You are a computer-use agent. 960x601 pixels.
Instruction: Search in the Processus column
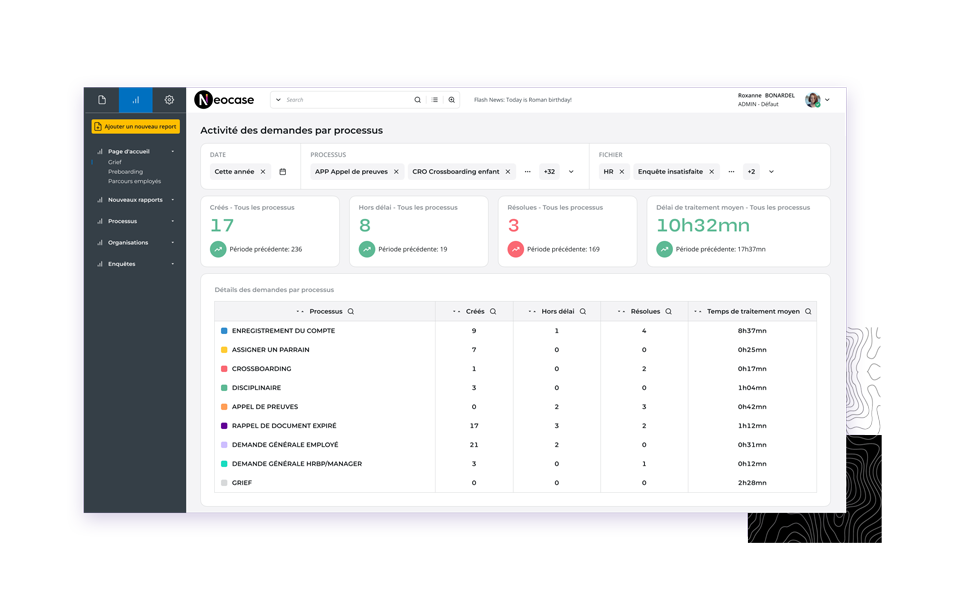[x=351, y=312]
